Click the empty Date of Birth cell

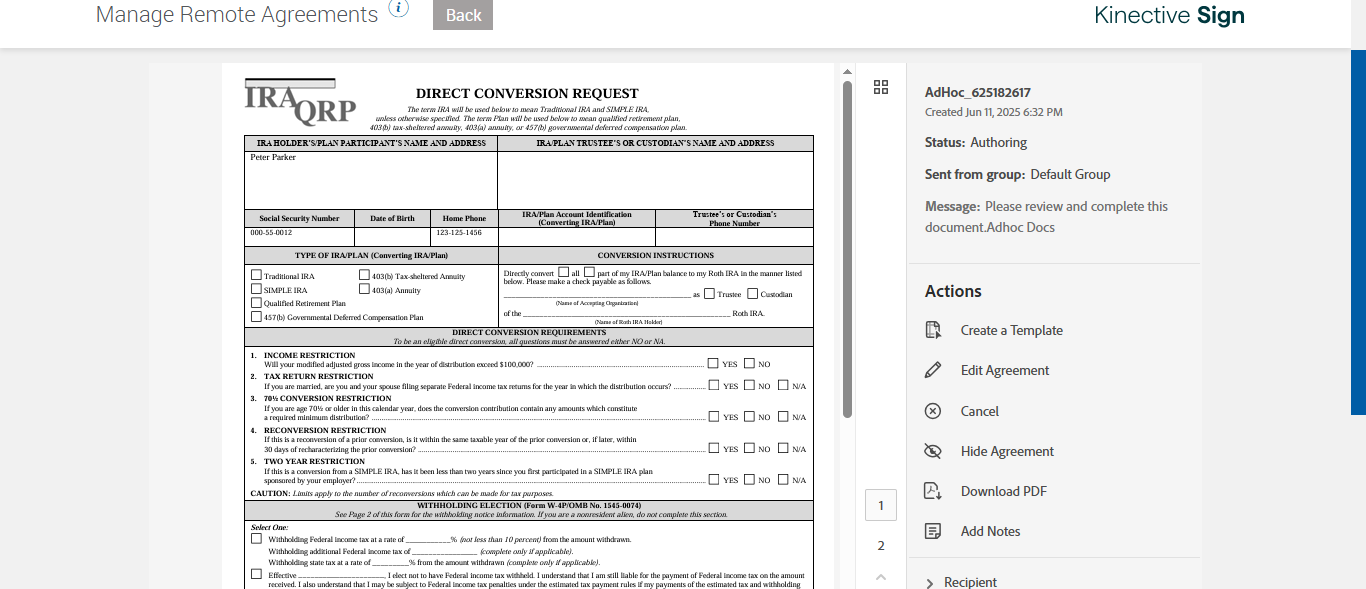coord(392,236)
